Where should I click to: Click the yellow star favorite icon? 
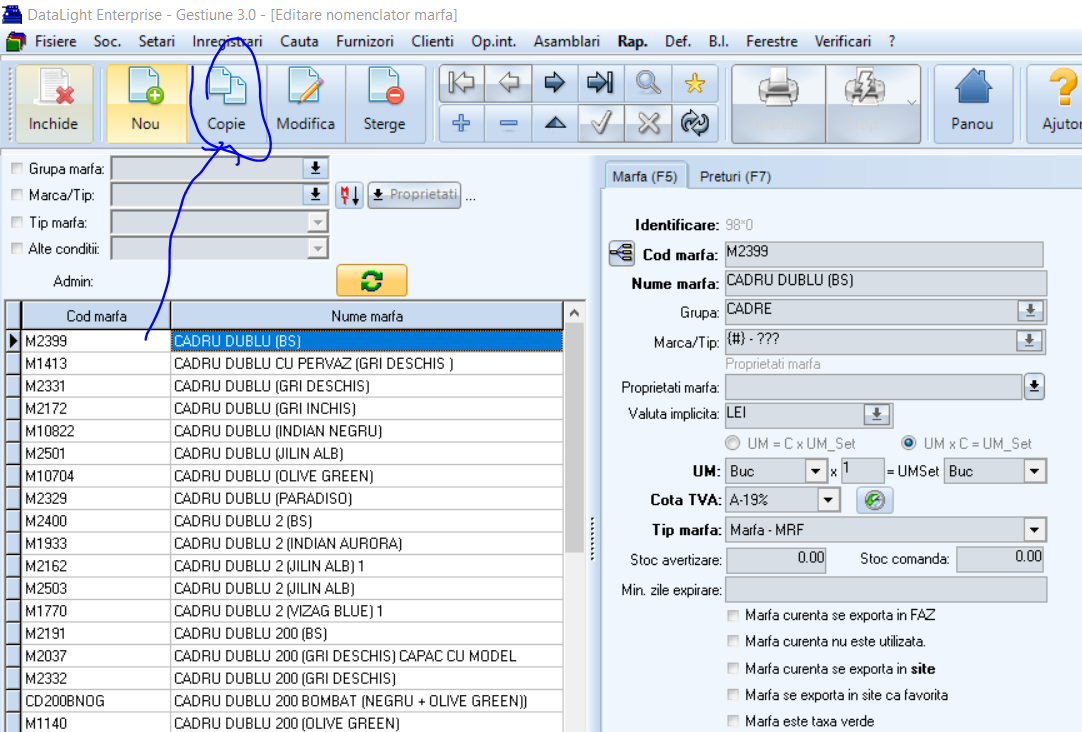(x=695, y=83)
